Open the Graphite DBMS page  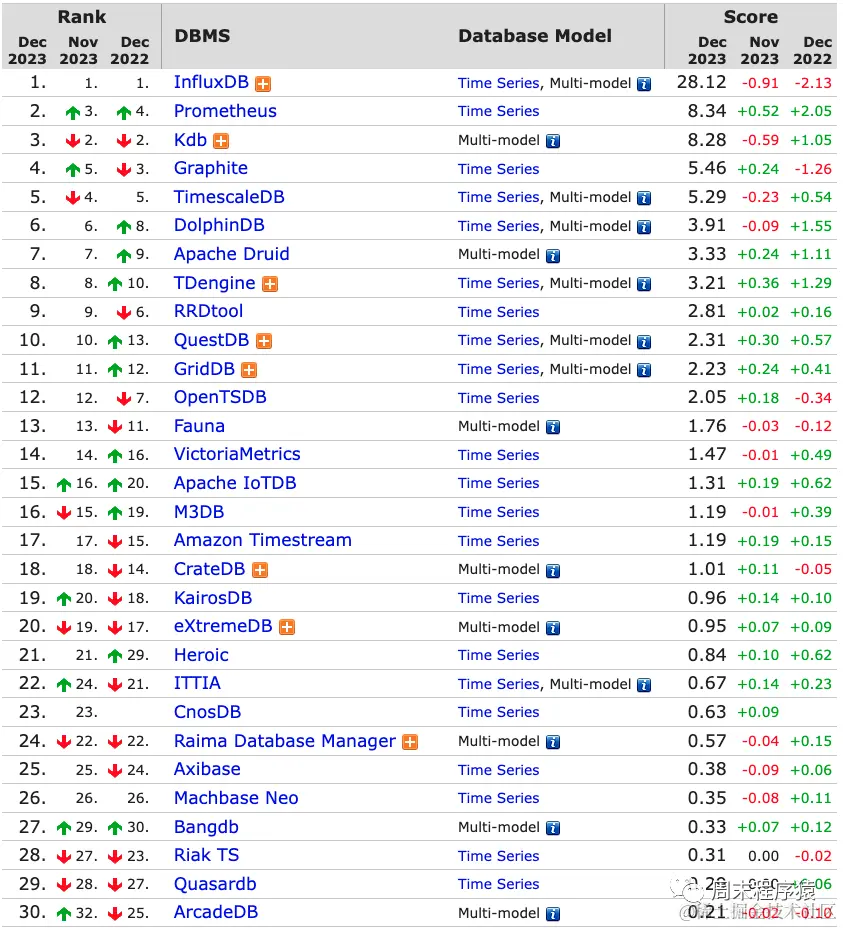211,168
